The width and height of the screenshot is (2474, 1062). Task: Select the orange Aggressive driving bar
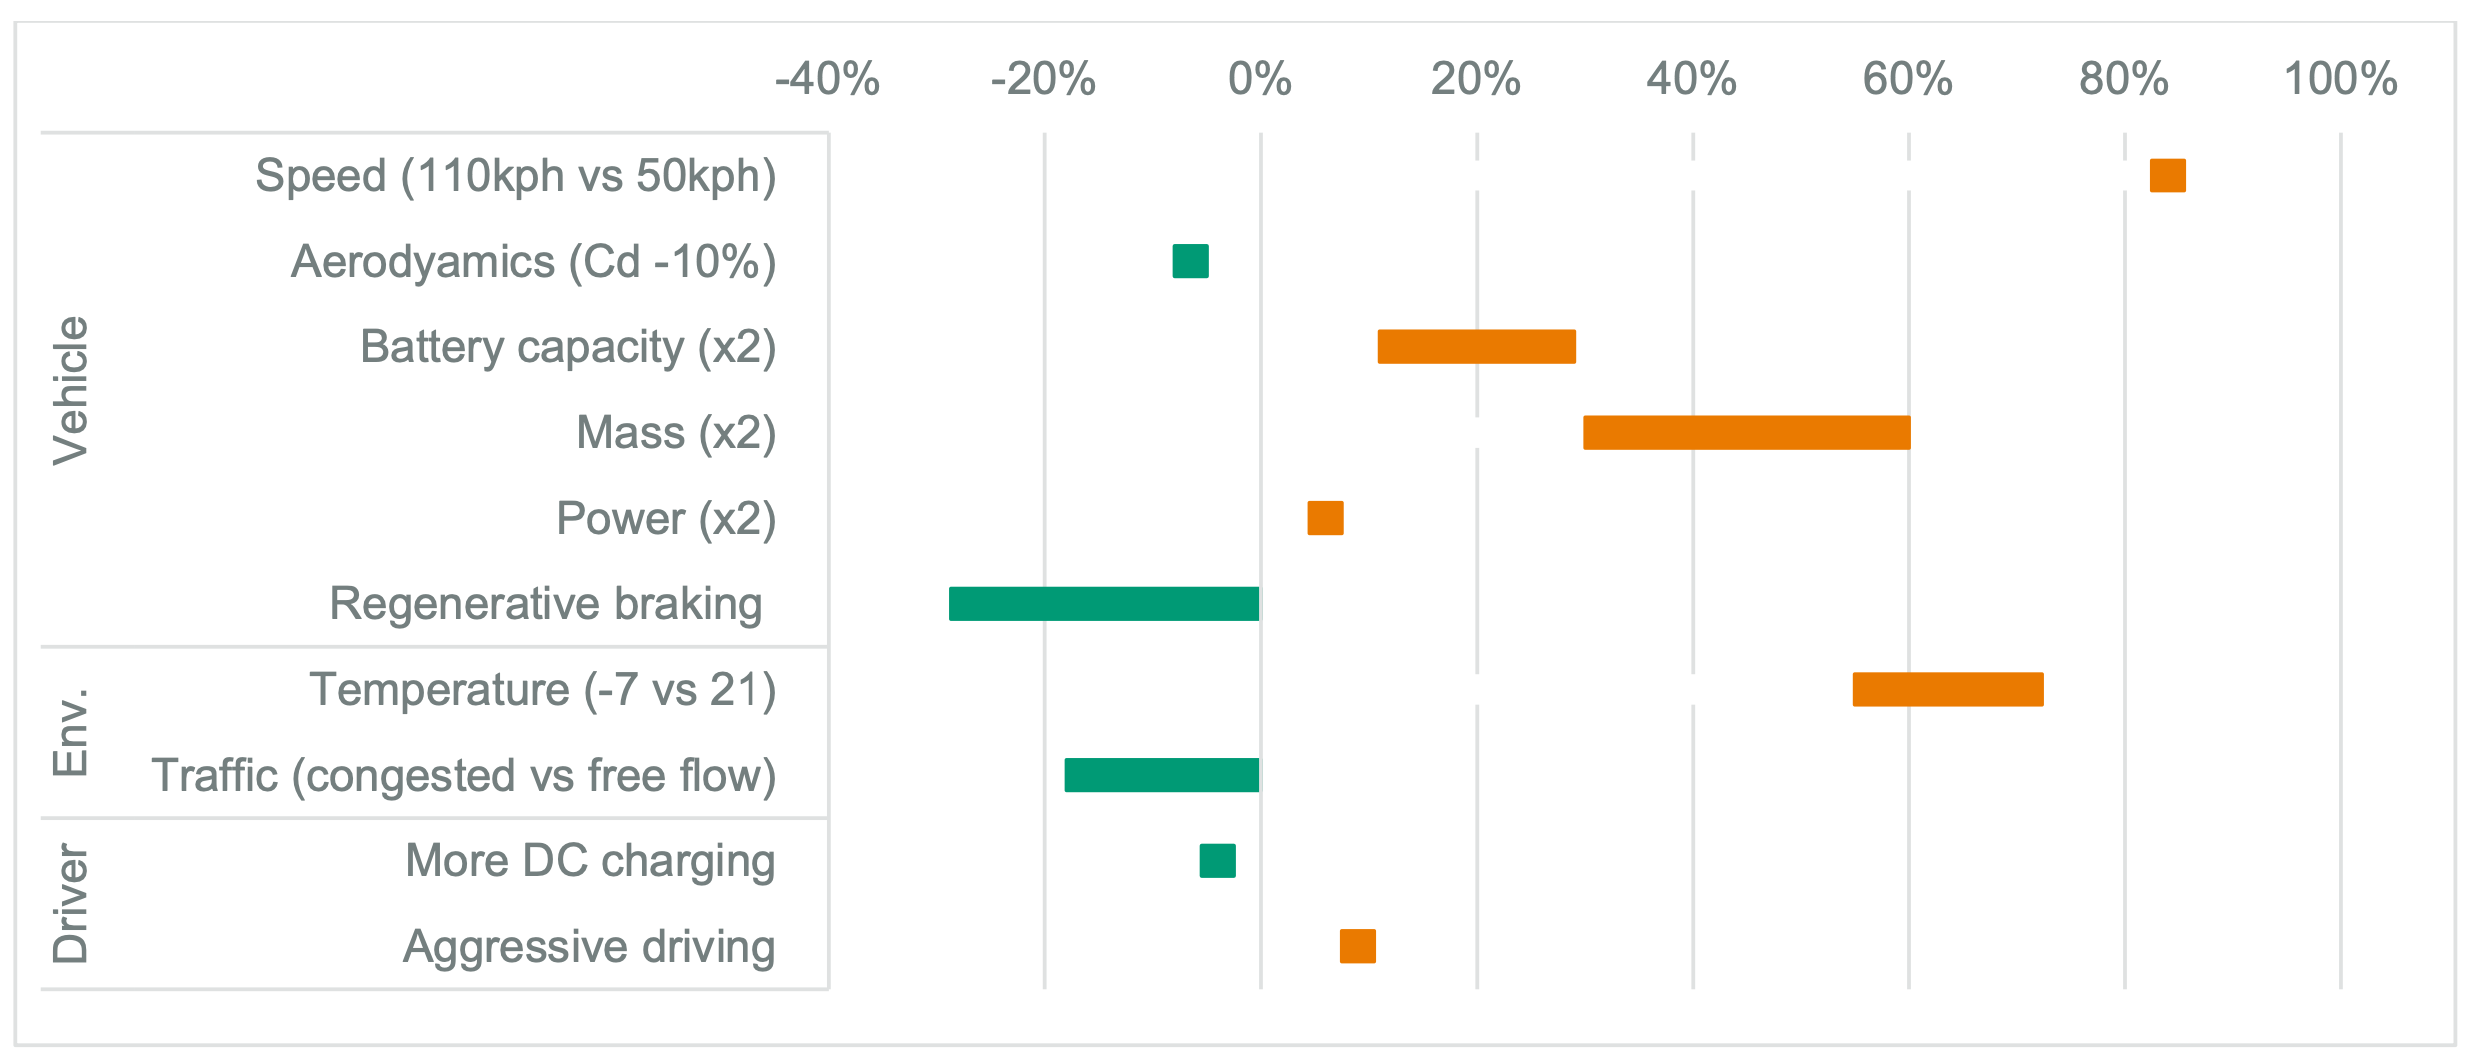click(x=1357, y=947)
